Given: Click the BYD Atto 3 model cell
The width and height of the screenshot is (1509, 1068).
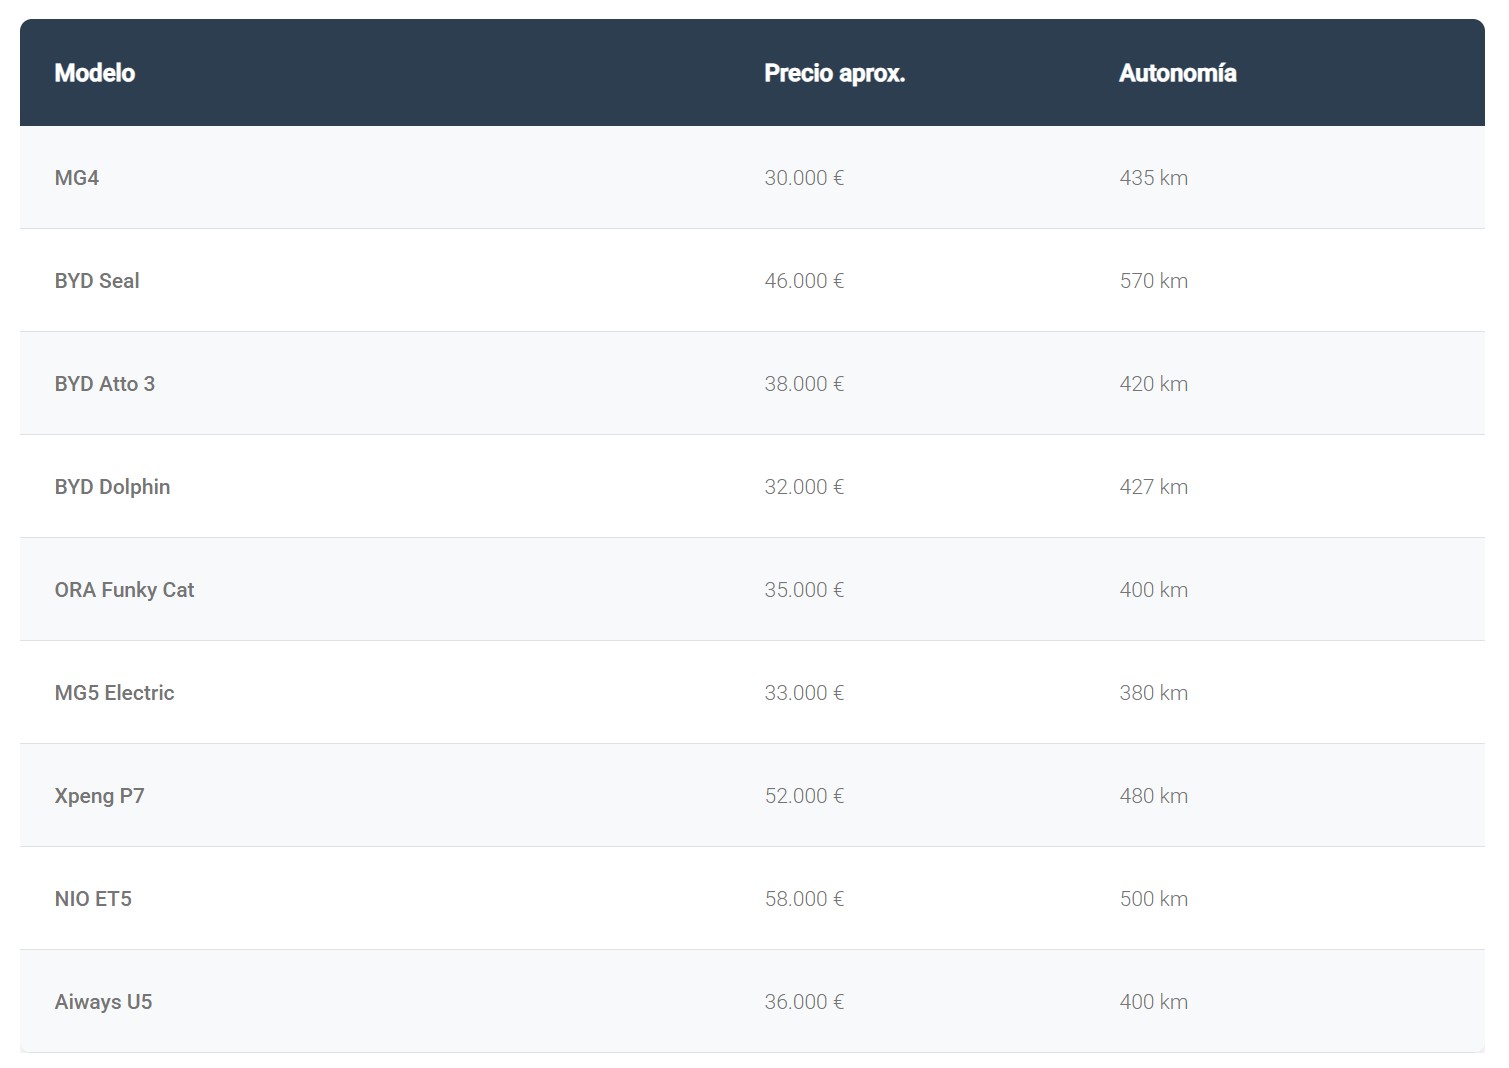Looking at the screenshot, I should pos(105,384).
